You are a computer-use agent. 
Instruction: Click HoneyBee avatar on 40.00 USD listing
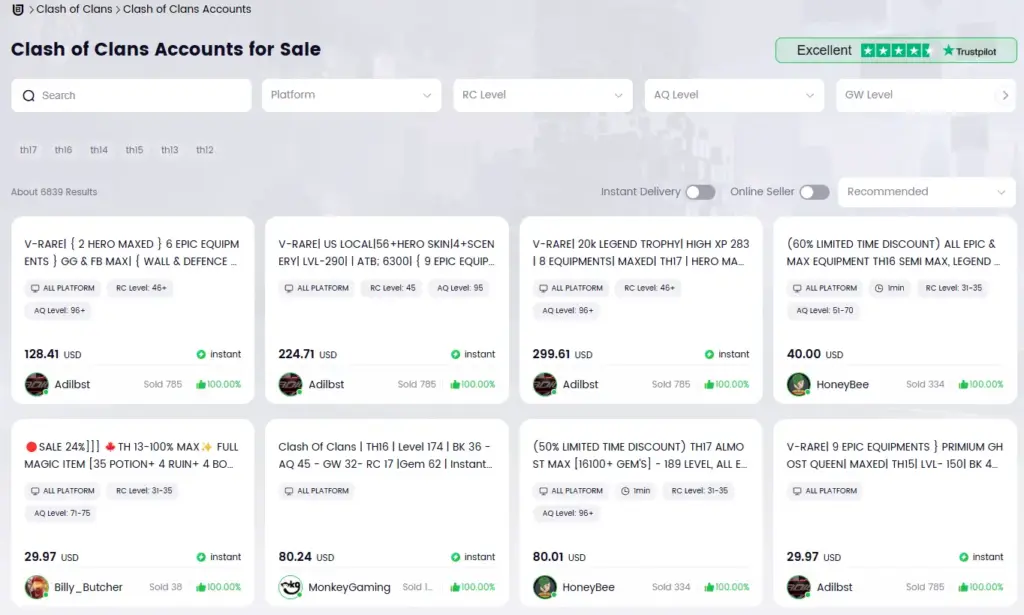pyautogui.click(x=798, y=384)
